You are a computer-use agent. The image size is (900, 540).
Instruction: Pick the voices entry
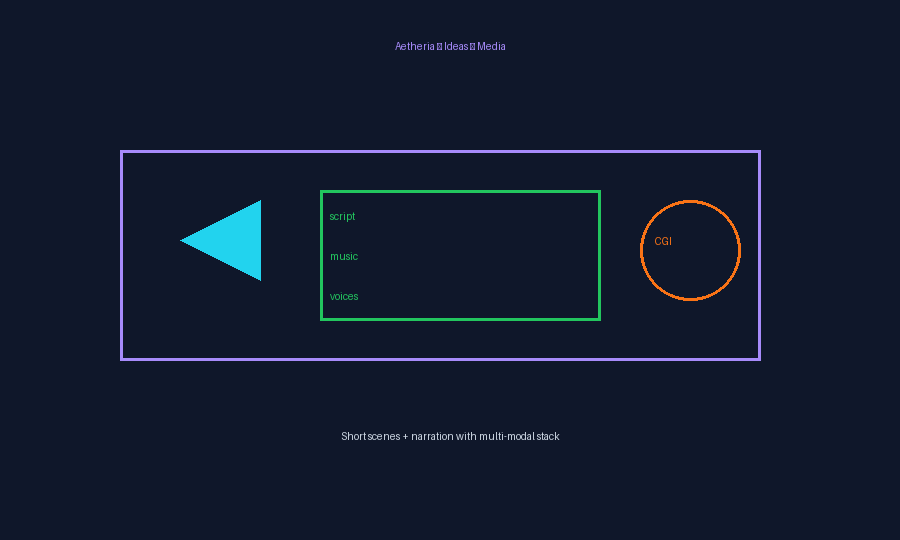pyautogui.click(x=344, y=297)
